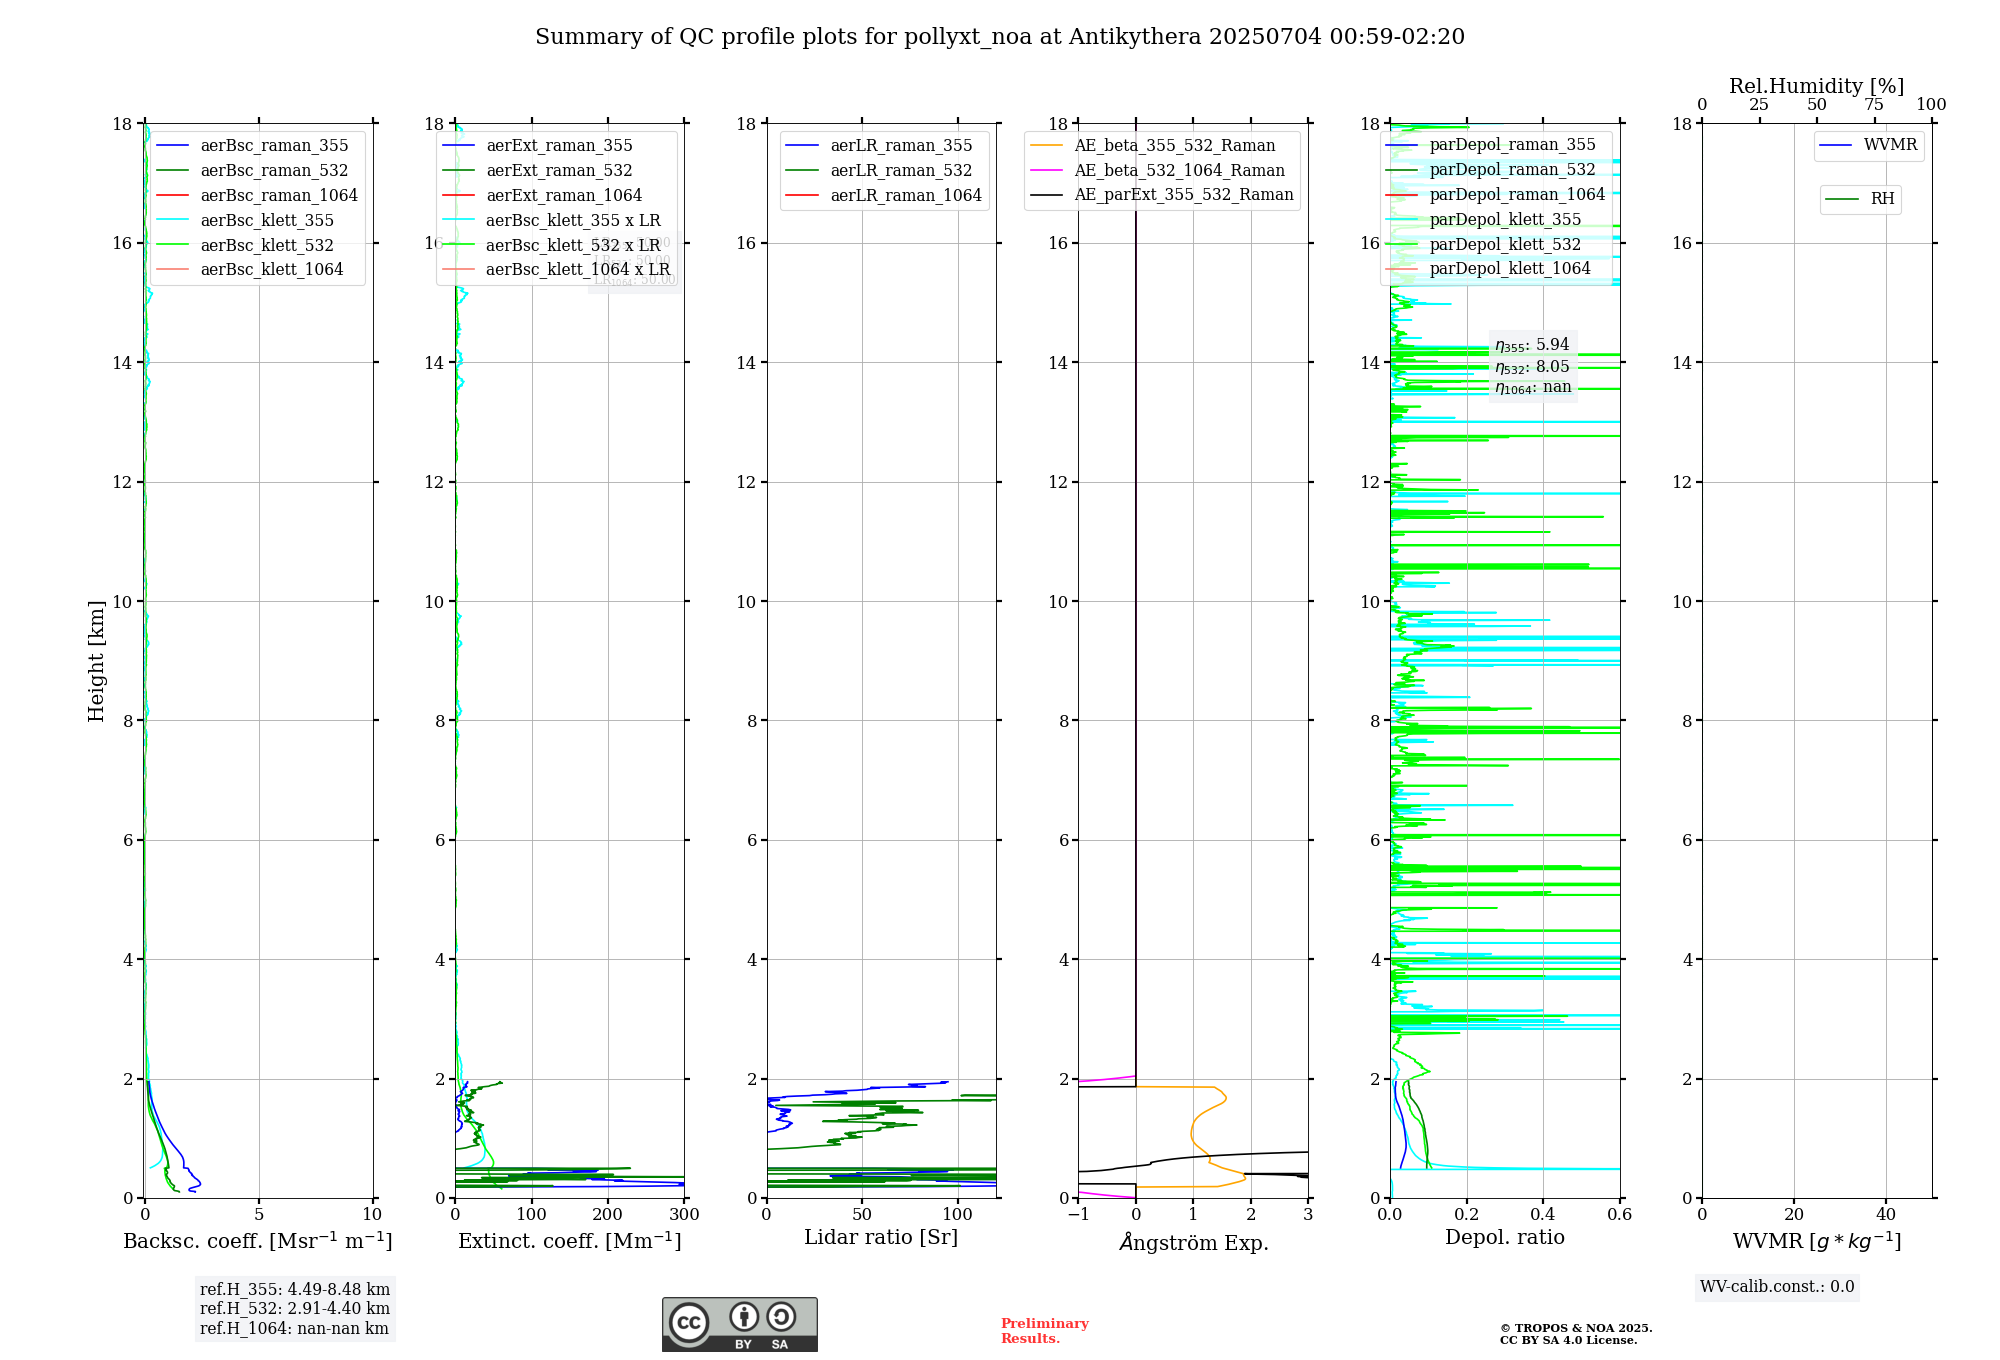Screen dimensions: 2000x1360
Task: Select legend entry aerLR_raman_1064
Action: pyautogui.click(x=884, y=196)
